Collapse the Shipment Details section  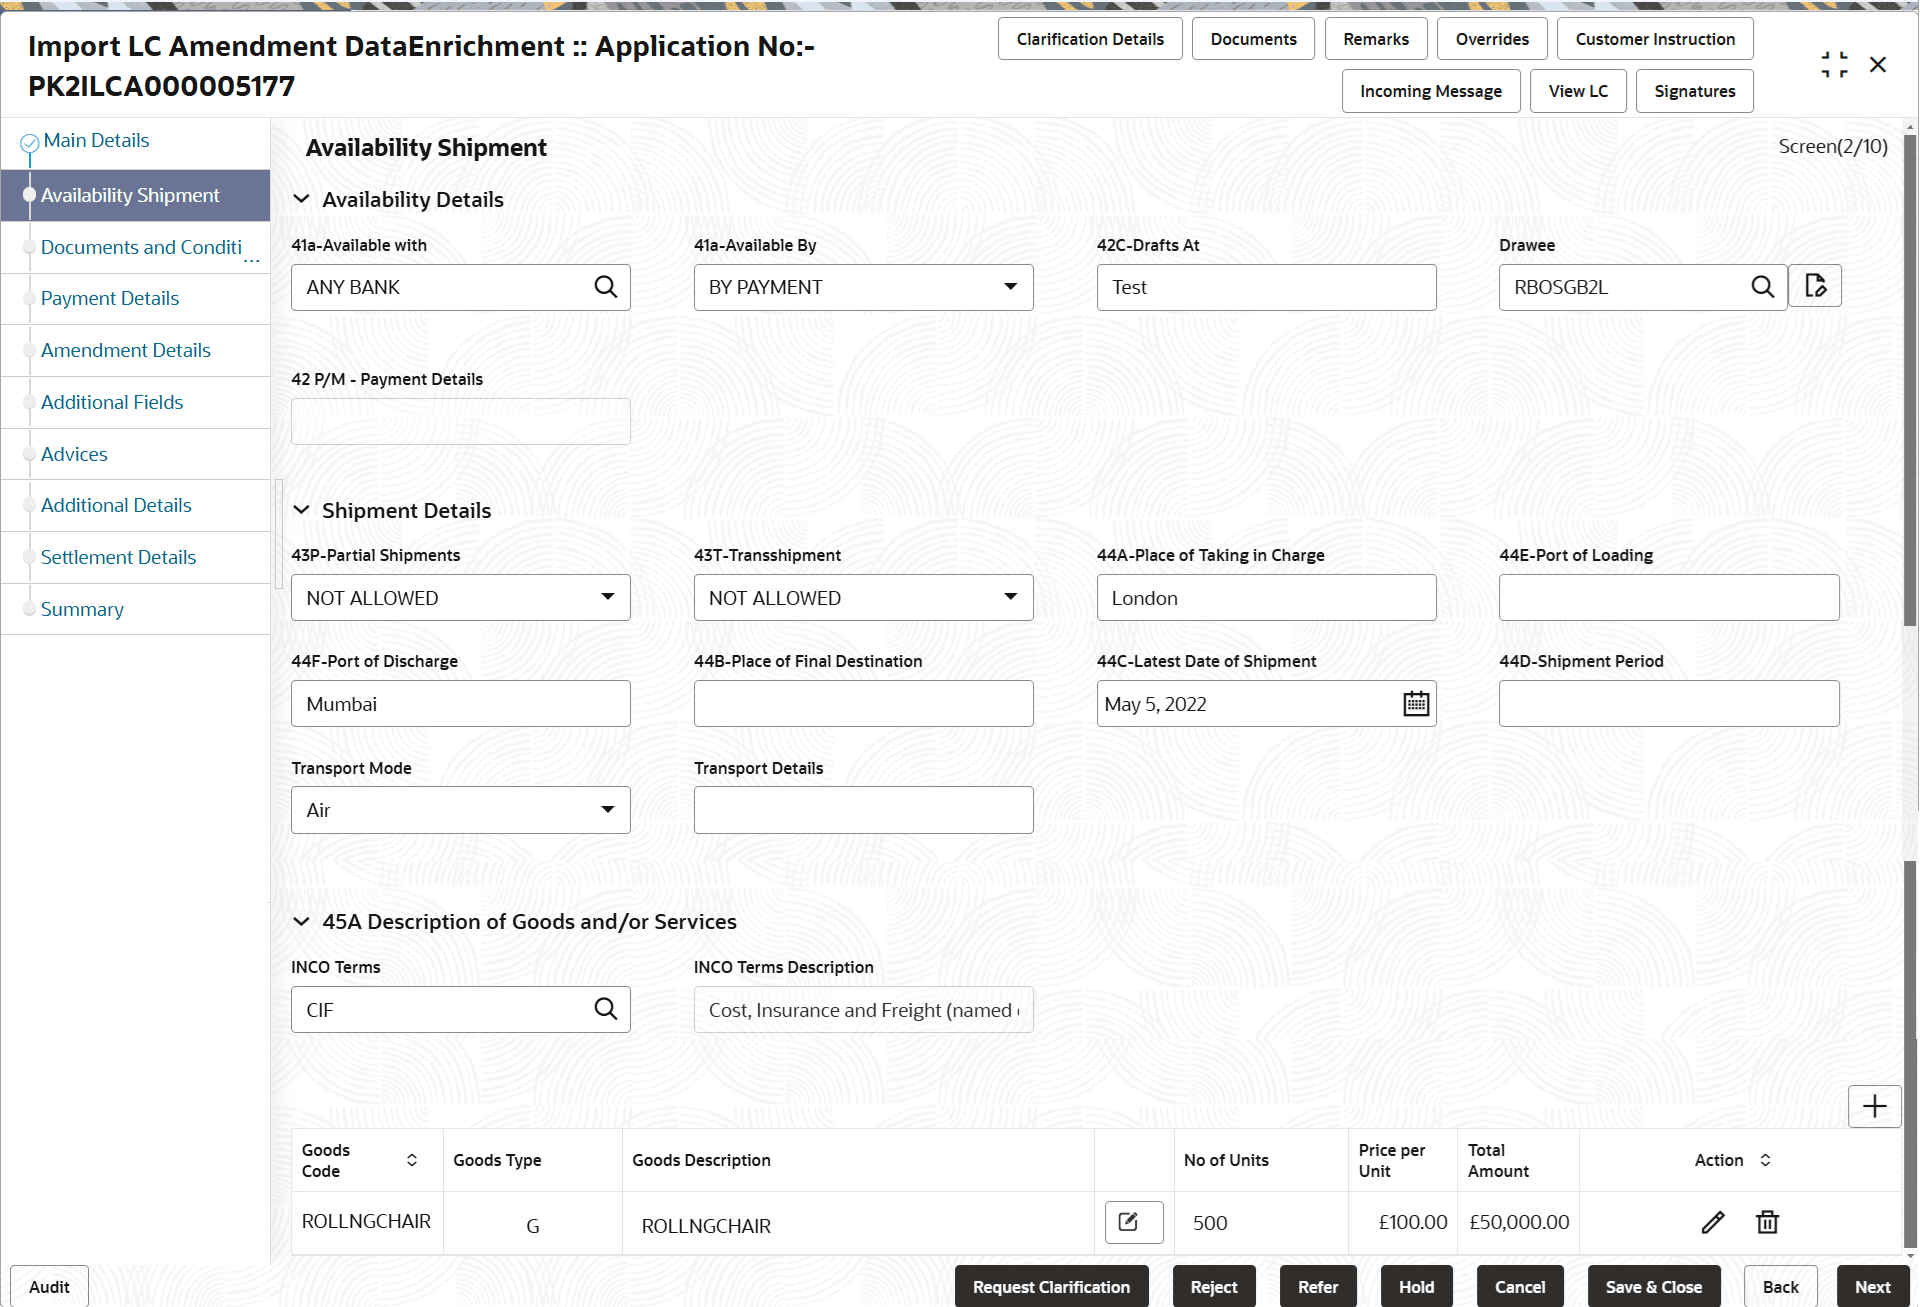coord(303,509)
